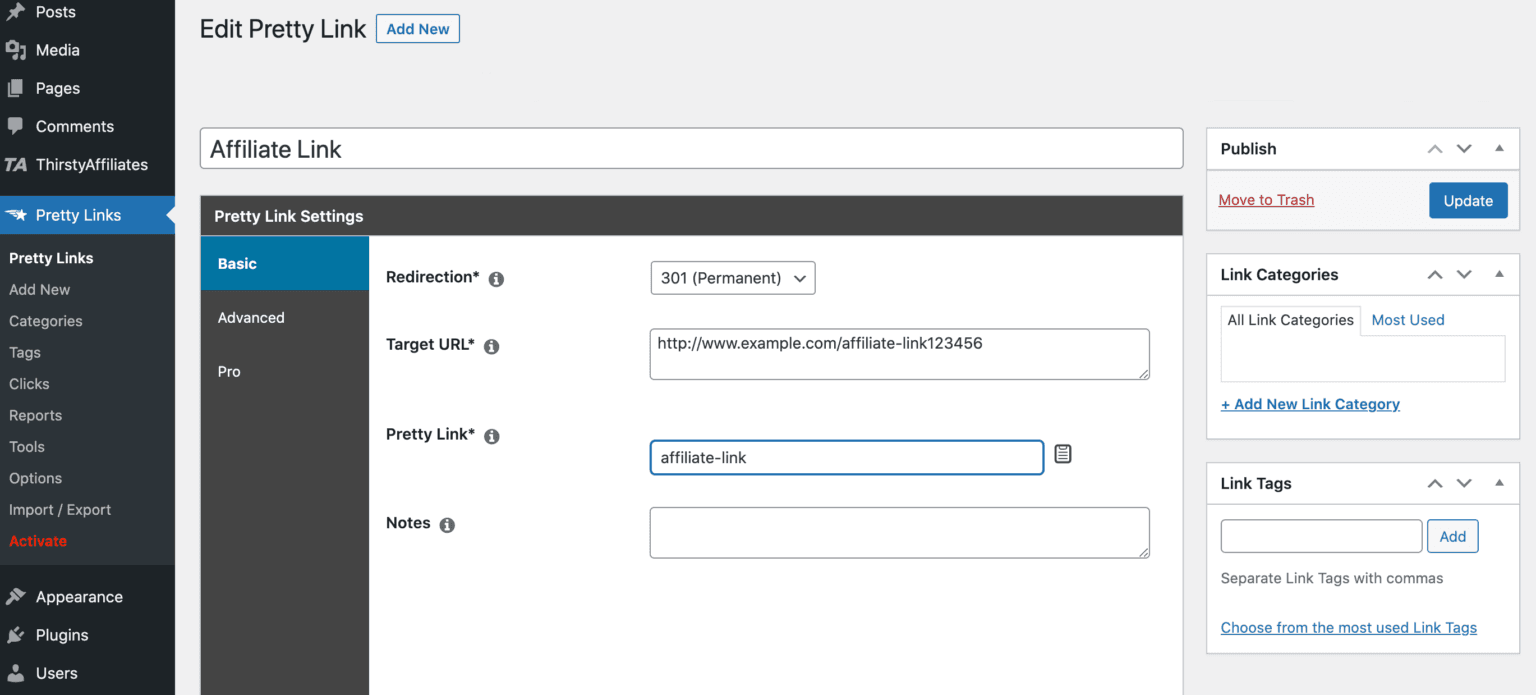Click the Notes info icon
1536x695 pixels.
(447, 525)
